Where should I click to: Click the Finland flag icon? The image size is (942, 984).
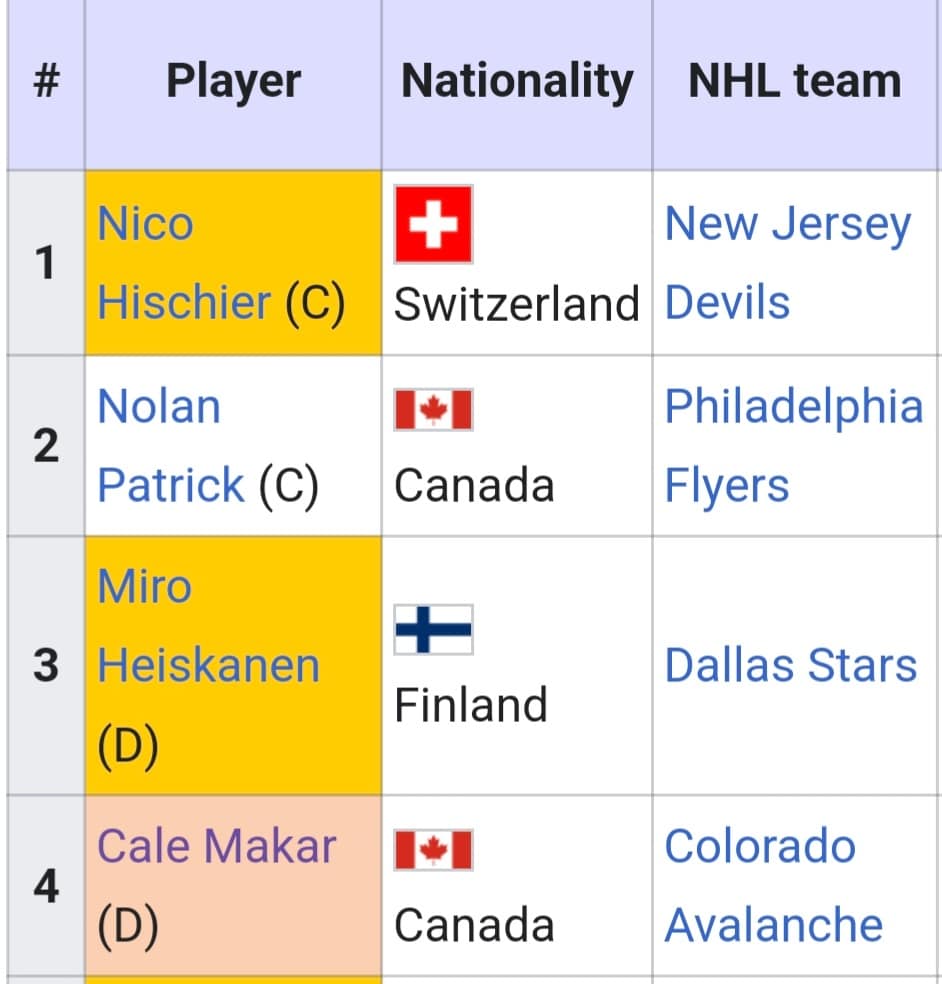coord(433,630)
